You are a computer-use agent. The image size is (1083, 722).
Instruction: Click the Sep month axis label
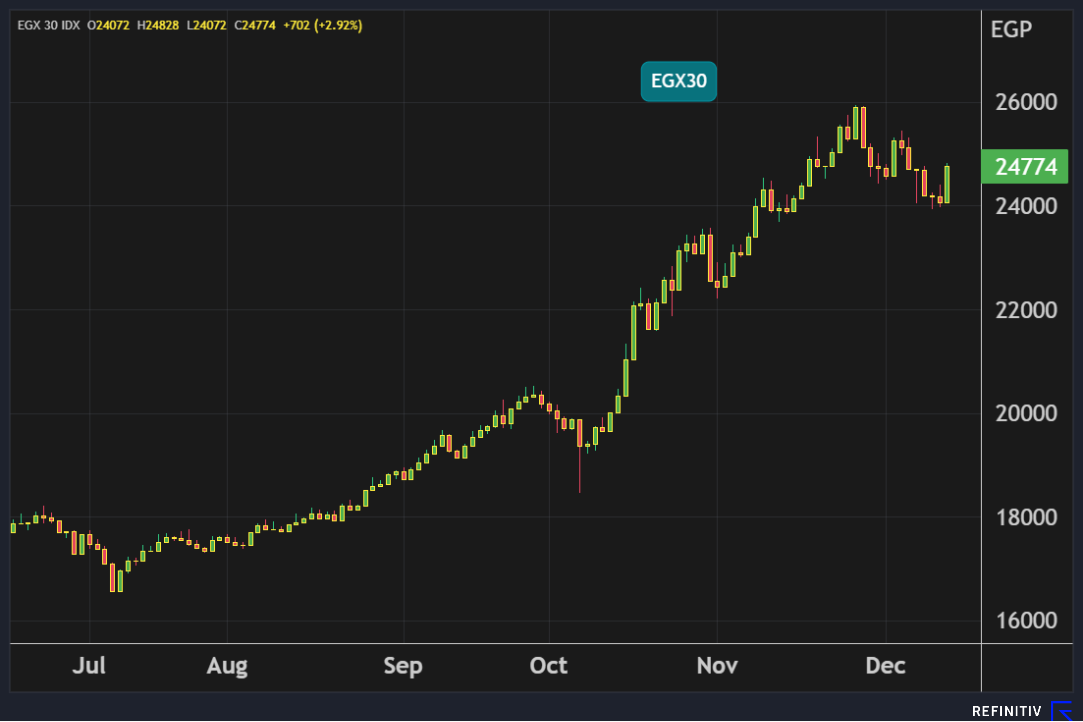[x=403, y=665]
